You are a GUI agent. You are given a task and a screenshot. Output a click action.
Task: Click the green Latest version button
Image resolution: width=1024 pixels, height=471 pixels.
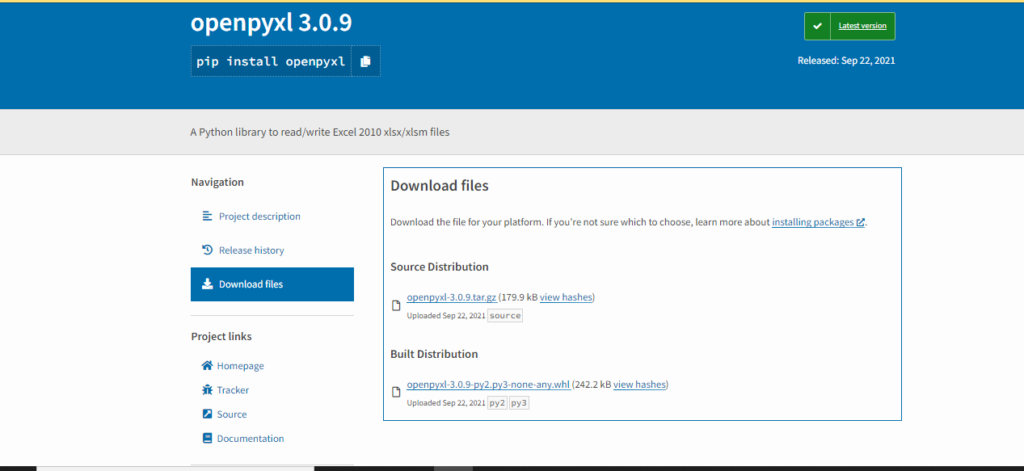click(x=849, y=26)
